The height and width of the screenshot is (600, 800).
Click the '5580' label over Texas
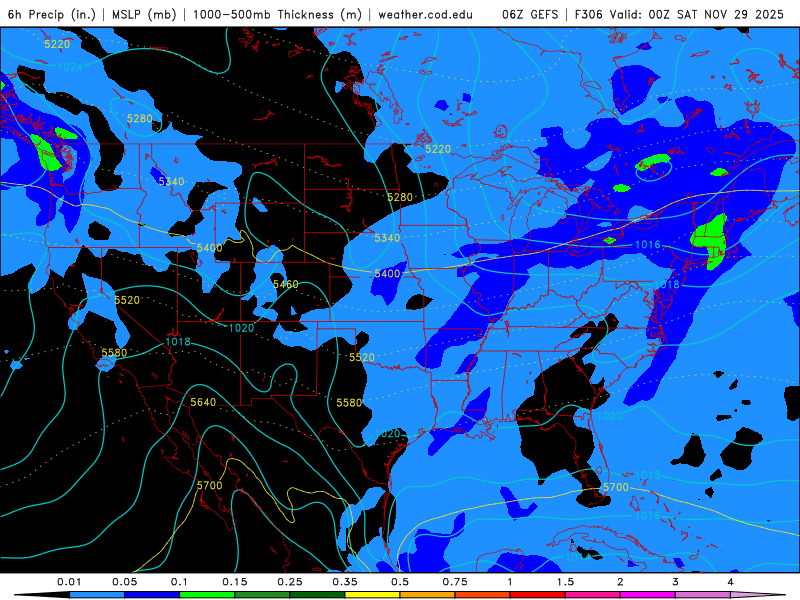tap(349, 403)
